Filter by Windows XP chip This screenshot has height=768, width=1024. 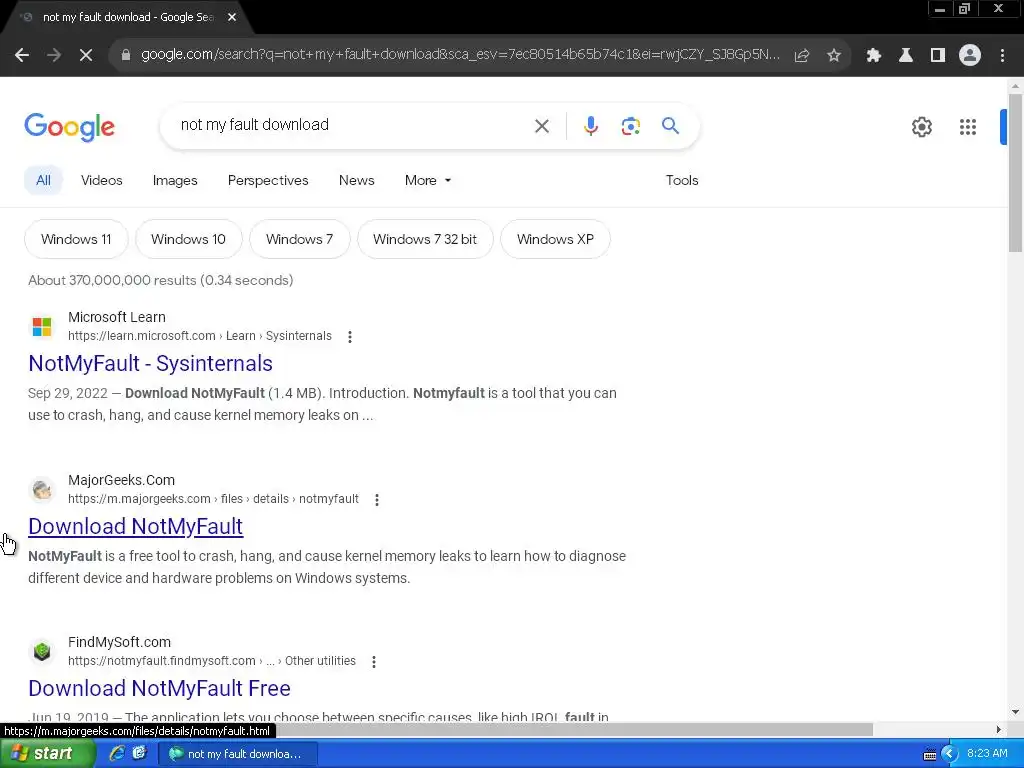pos(555,239)
